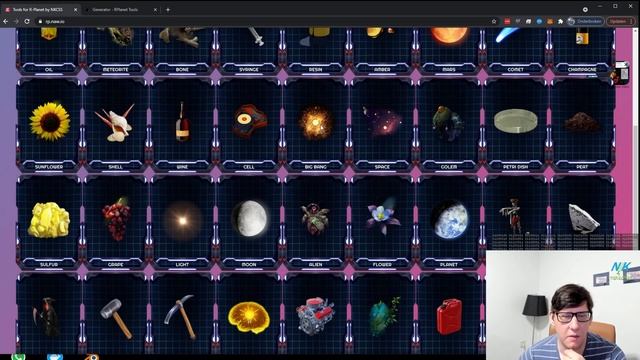Close the Generator tab
The image size is (640, 360).
tap(155, 9)
